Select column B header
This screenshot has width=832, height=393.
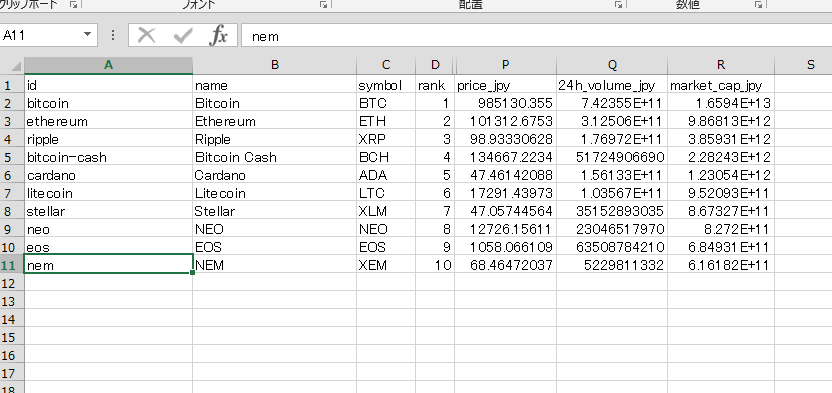tap(274, 65)
